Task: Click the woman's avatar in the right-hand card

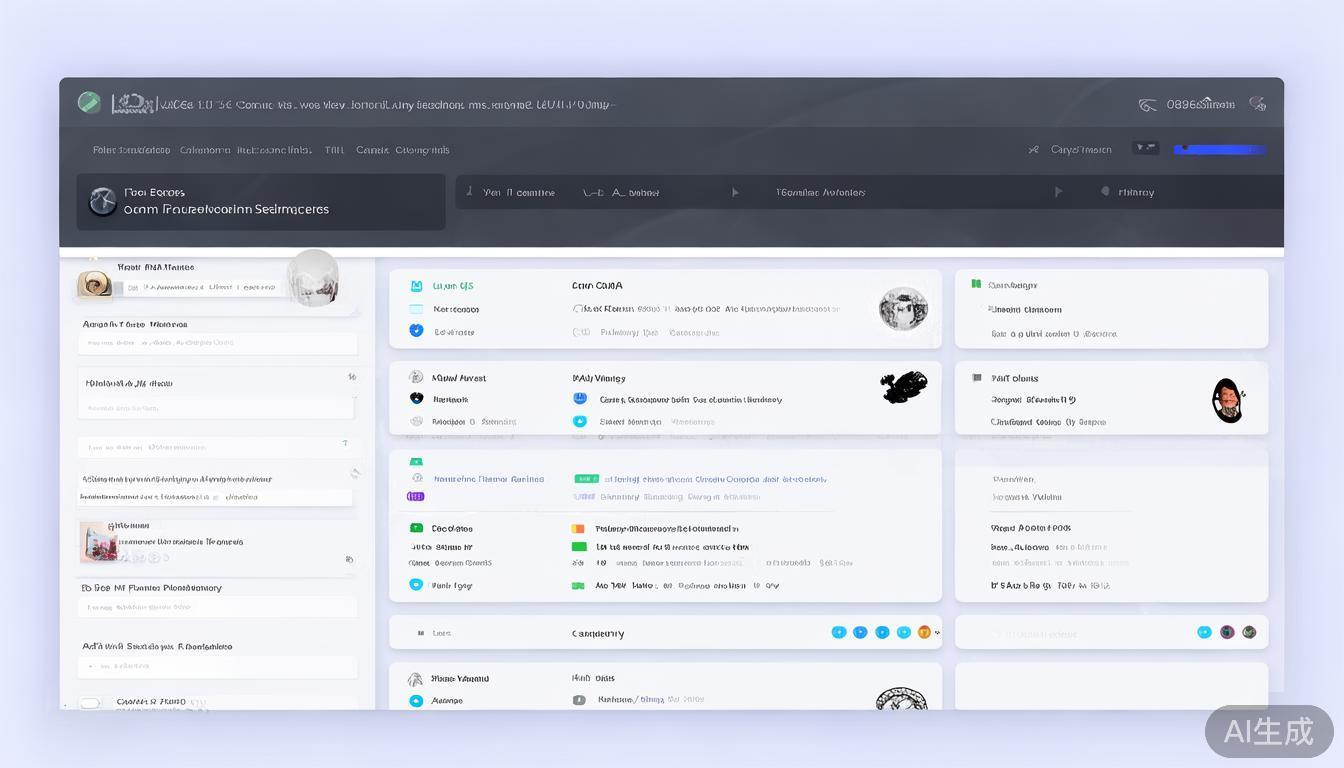Action: 1227,400
